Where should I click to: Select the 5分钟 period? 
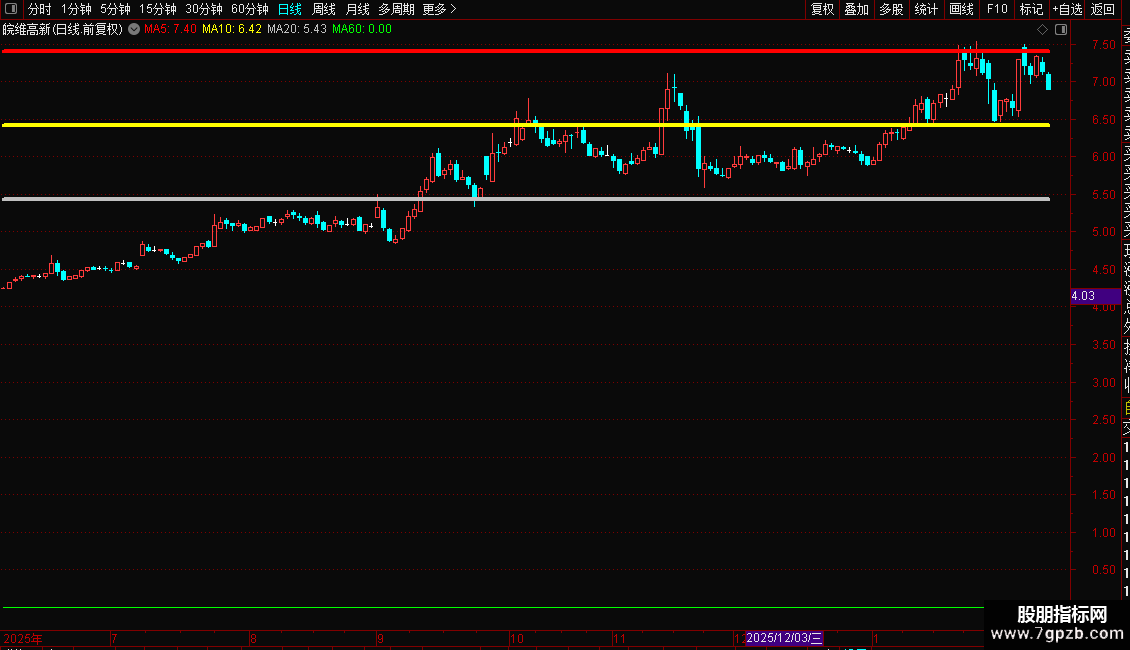tap(115, 9)
